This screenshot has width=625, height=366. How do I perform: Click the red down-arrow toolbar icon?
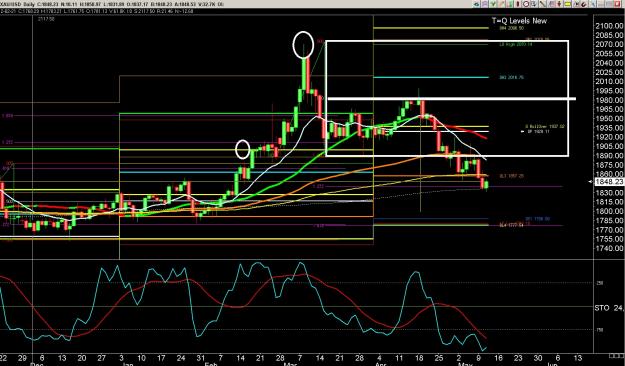(559, 4)
